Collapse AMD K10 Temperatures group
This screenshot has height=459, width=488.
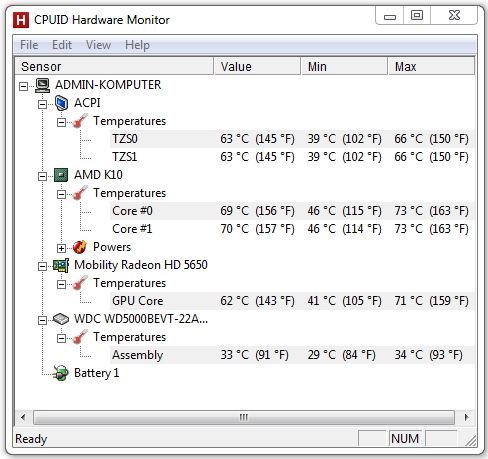pyautogui.click(x=61, y=195)
